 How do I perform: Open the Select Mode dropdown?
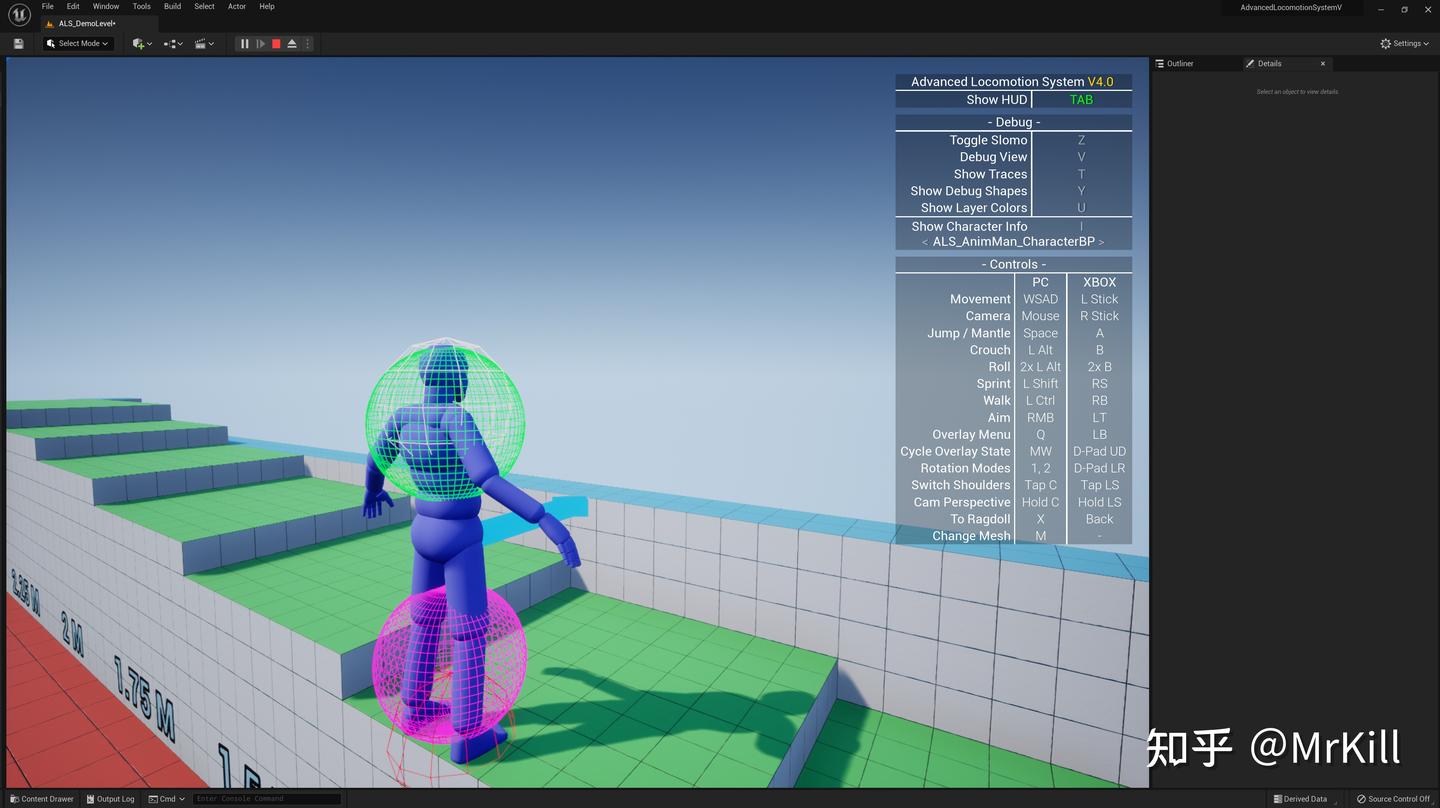point(78,44)
